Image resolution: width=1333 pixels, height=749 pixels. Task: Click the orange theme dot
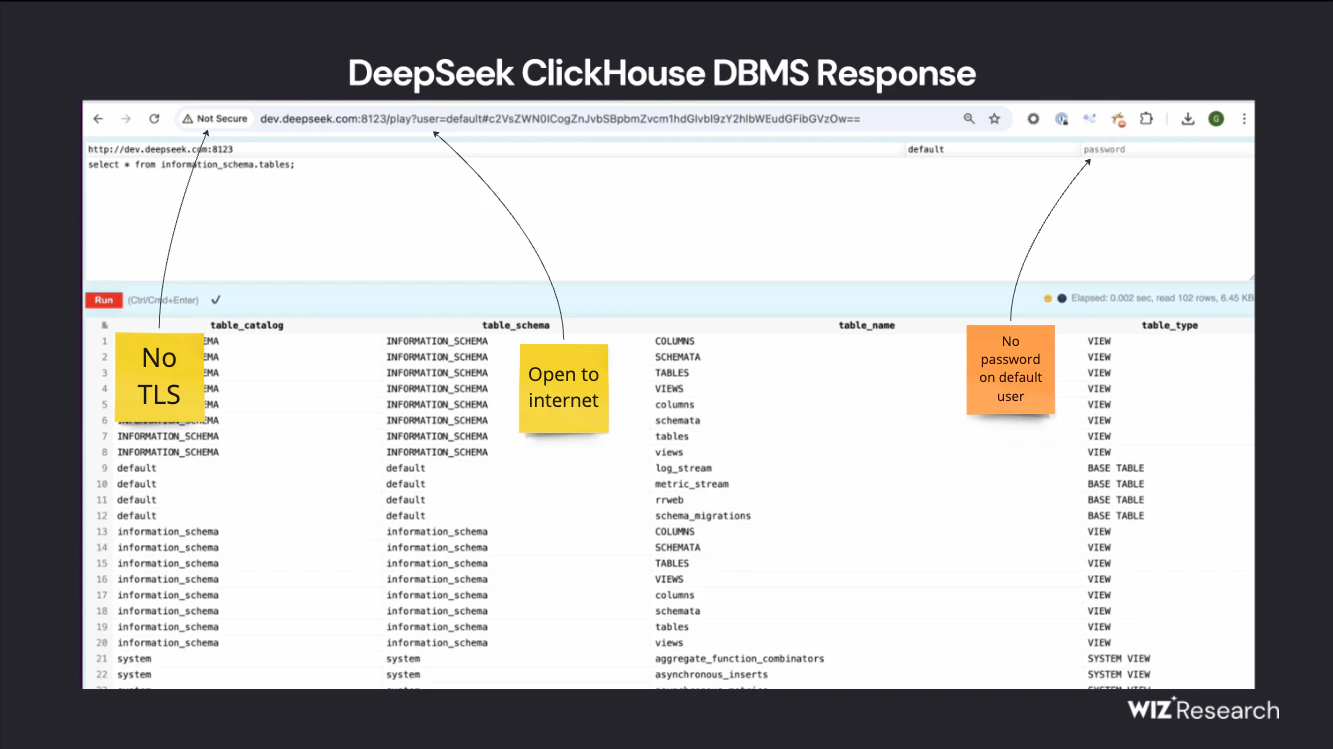(x=1047, y=298)
